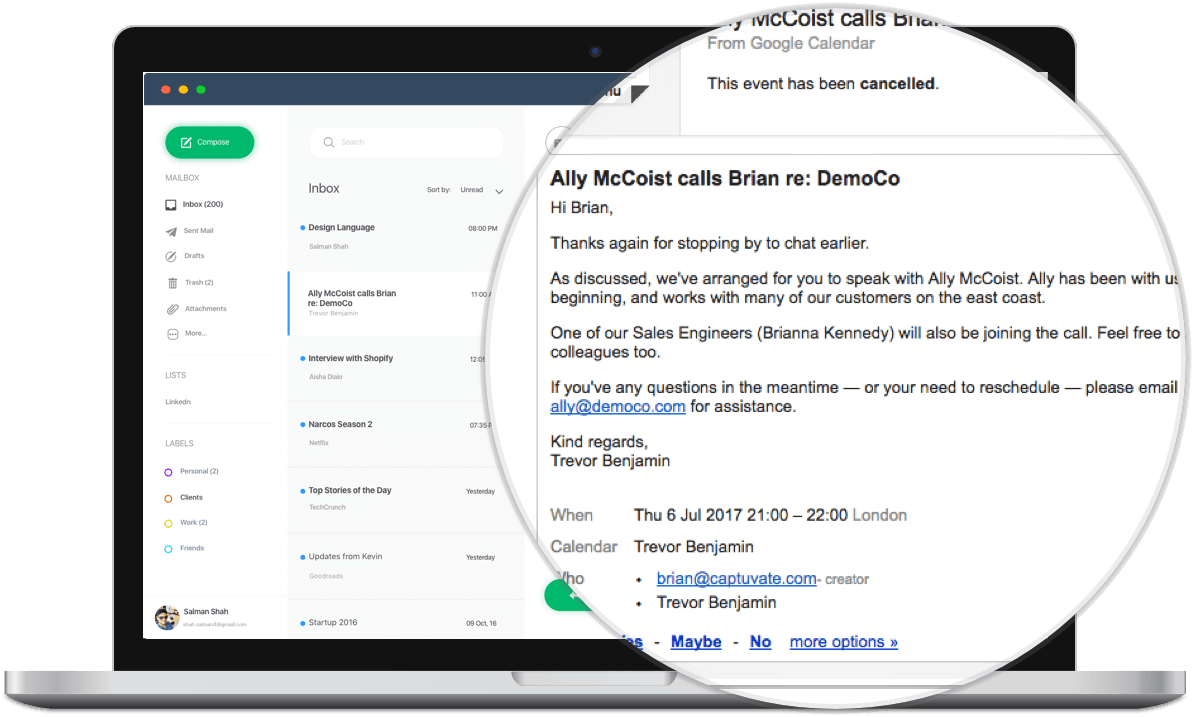Viewport: 1194px width, 717px height.
Task: Click unread dot beside Narcos Season 2
Action: click(x=302, y=425)
